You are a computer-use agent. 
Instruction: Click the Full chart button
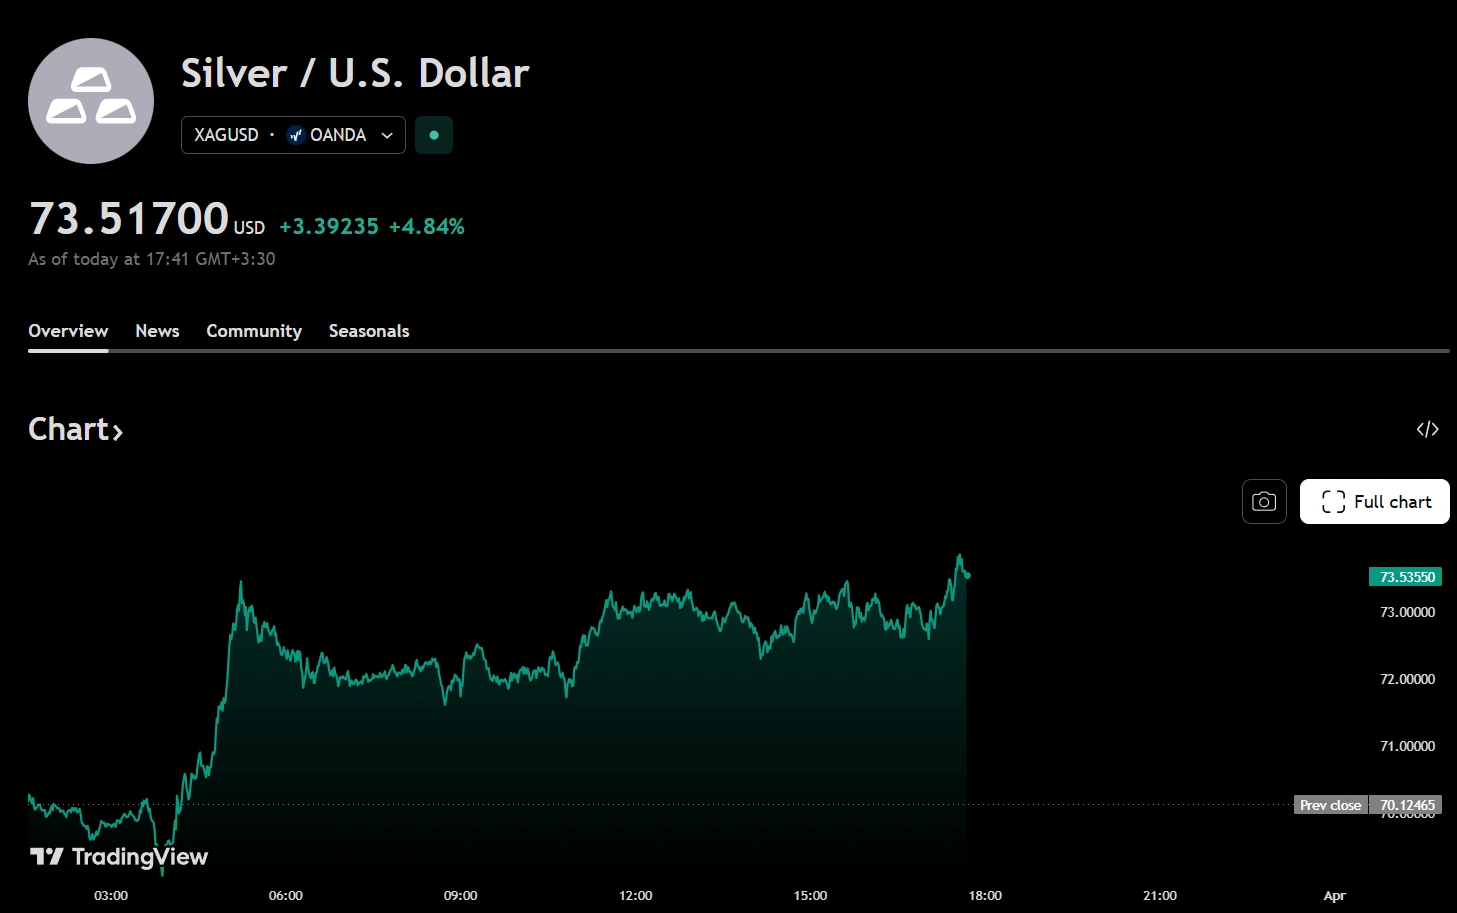tap(1374, 501)
